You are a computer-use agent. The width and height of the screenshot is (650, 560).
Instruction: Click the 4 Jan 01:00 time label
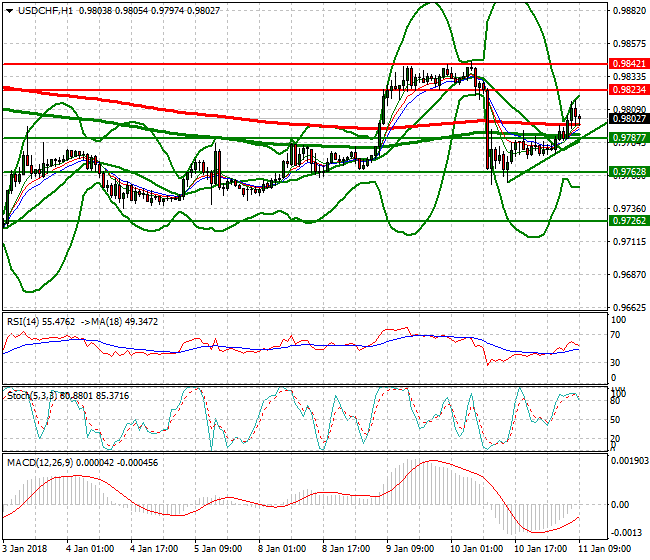(91, 549)
